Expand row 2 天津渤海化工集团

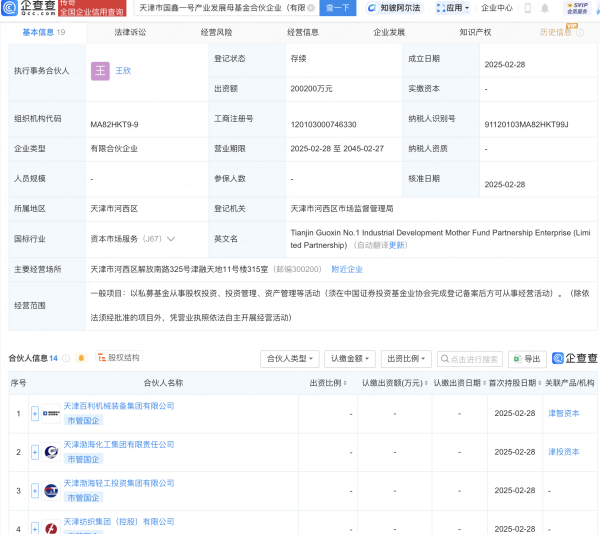pos(35,452)
